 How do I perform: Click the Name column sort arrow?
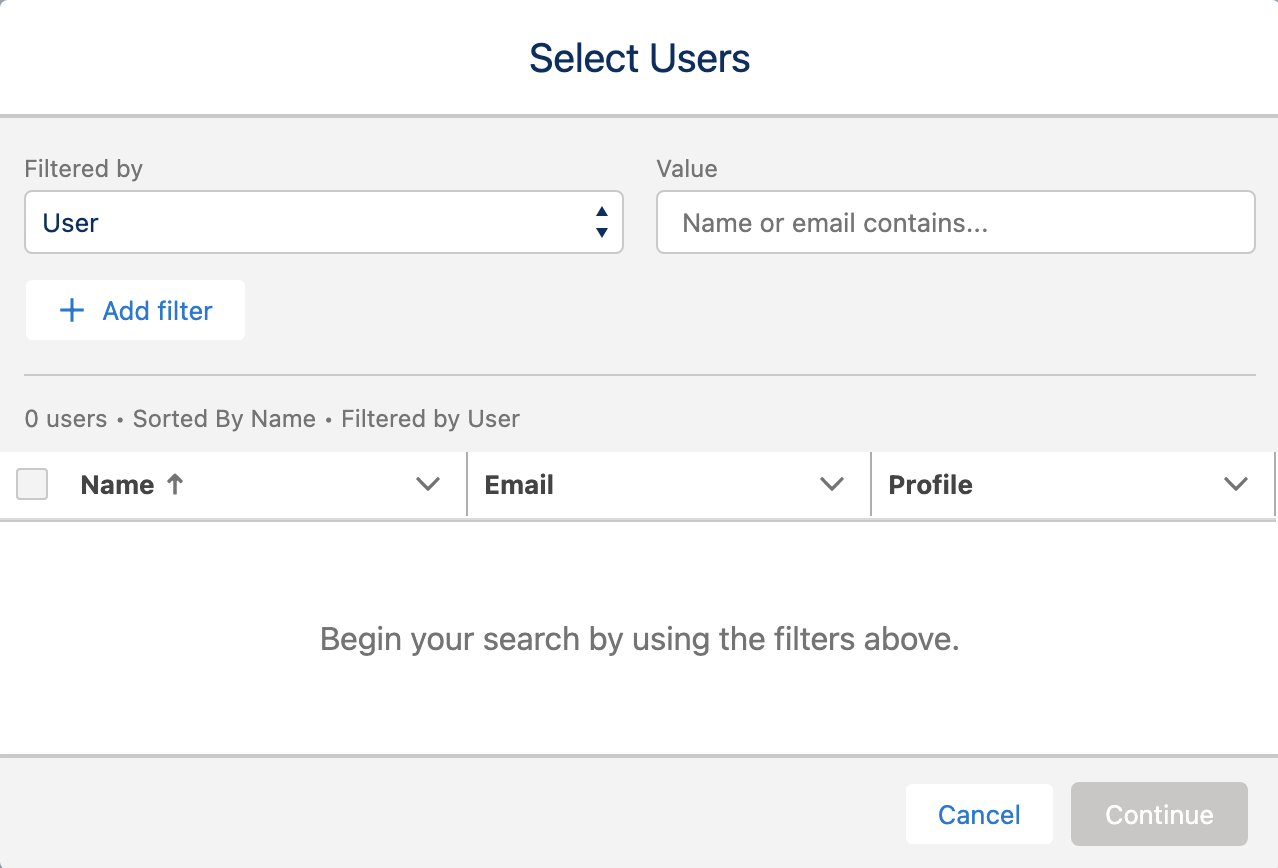pos(174,484)
